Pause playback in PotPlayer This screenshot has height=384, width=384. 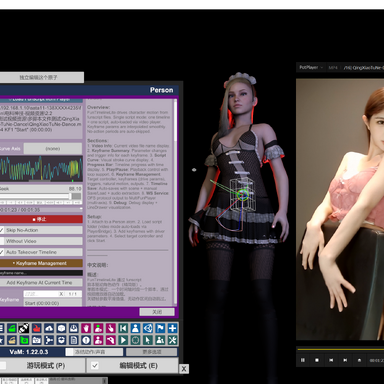point(303,360)
